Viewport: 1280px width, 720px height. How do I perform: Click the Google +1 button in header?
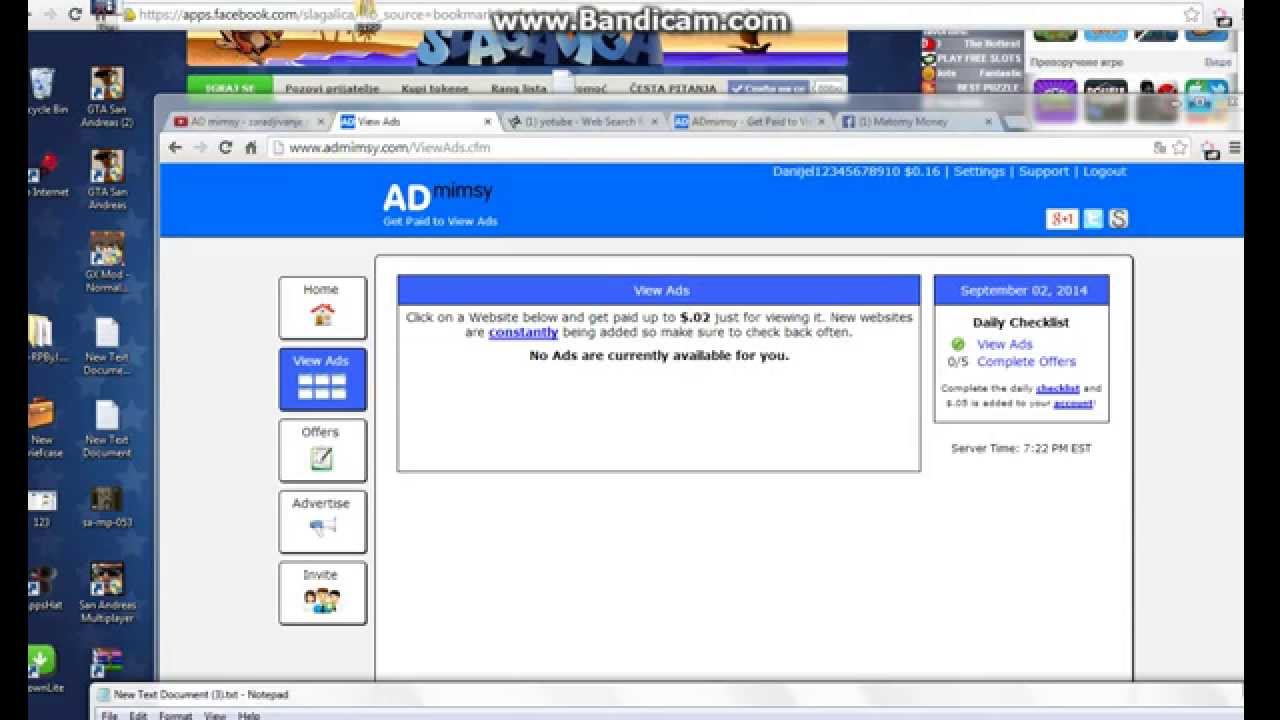[x=1062, y=219]
